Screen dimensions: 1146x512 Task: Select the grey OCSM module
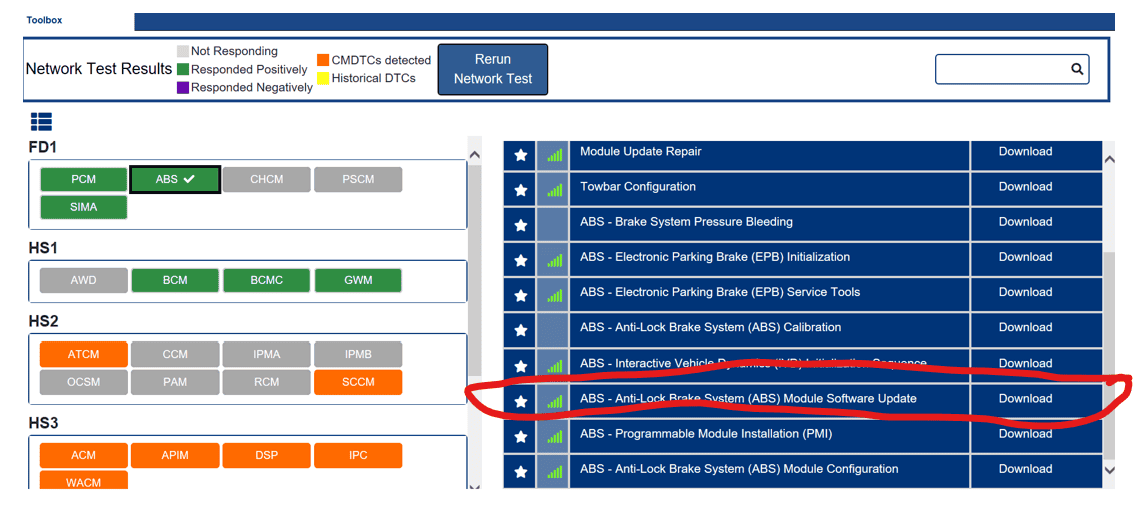[x=83, y=382]
